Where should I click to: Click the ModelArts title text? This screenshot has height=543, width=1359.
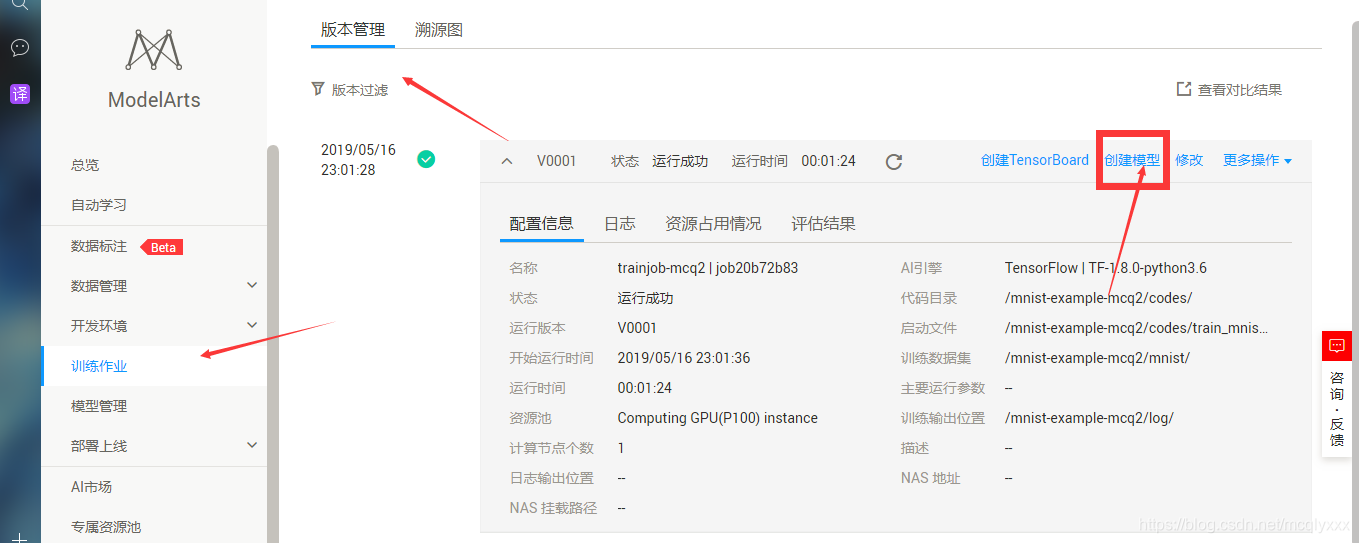click(x=154, y=100)
